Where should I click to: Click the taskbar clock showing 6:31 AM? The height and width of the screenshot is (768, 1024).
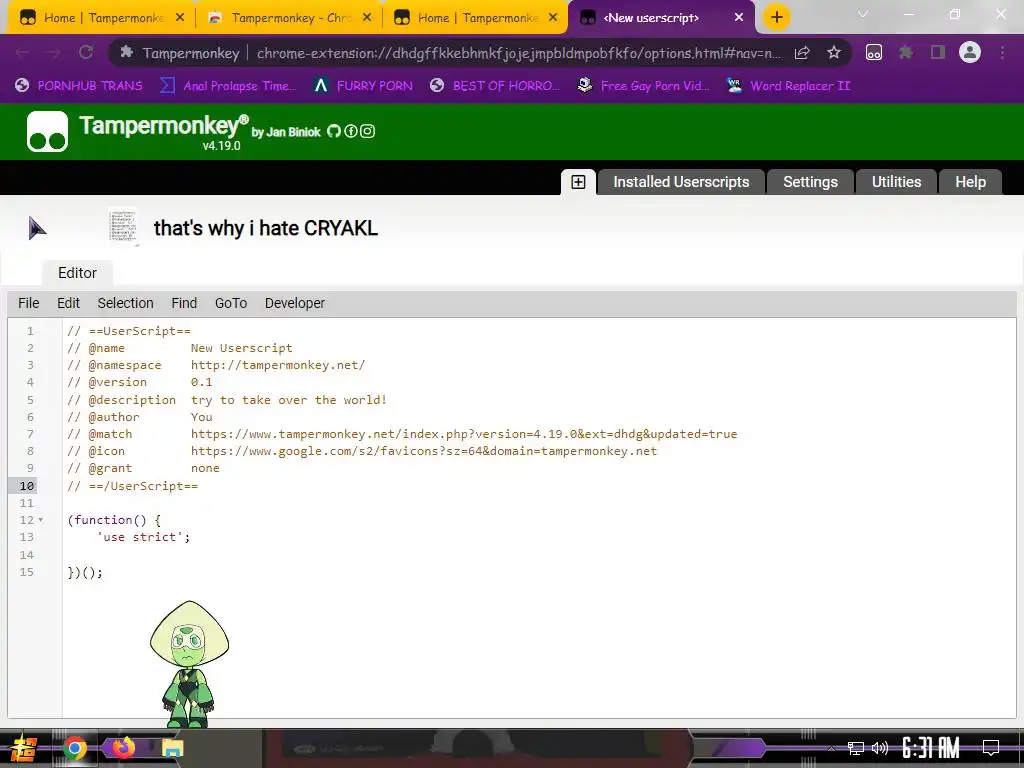point(931,748)
